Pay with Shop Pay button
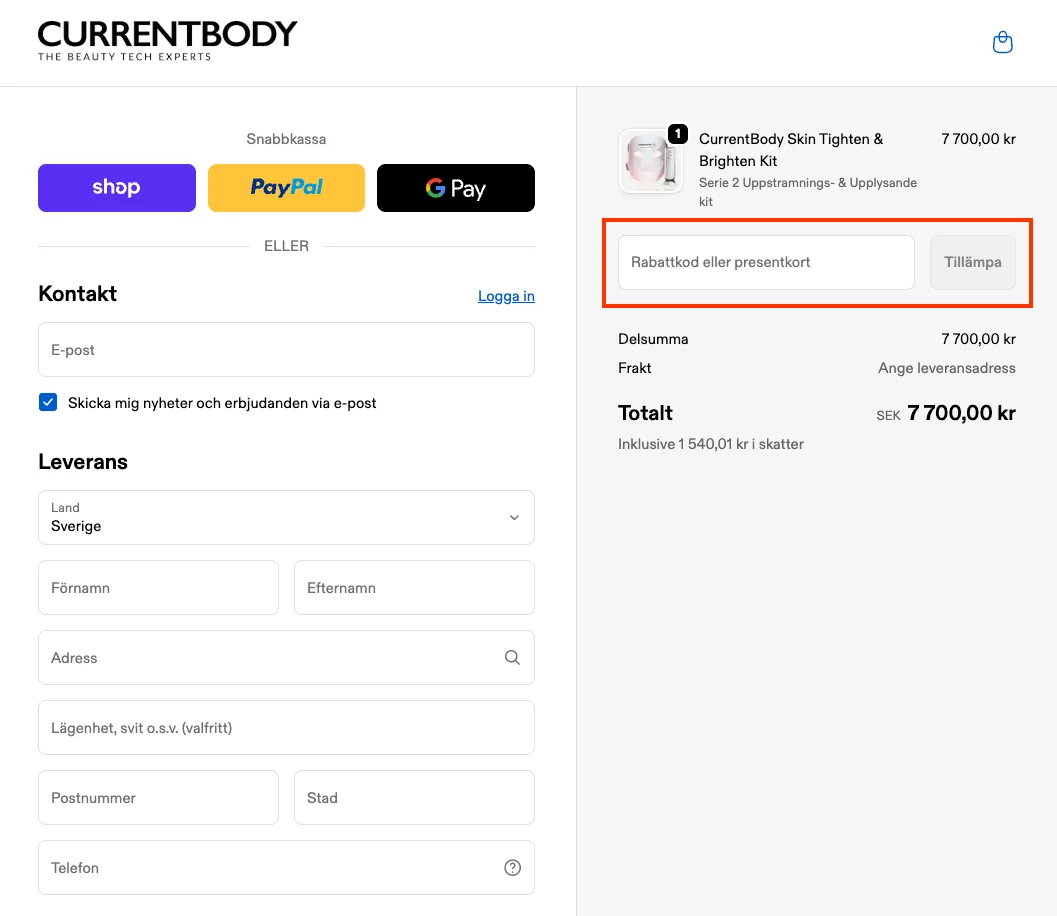The height and width of the screenshot is (916, 1057). (117, 188)
